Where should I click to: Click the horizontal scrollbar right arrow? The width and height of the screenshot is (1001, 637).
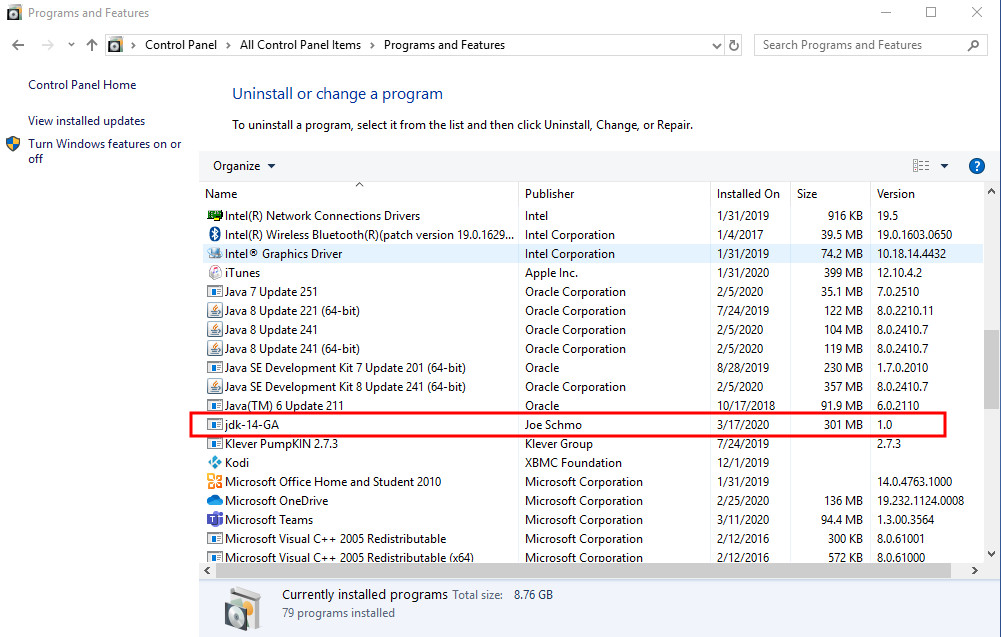[974, 571]
